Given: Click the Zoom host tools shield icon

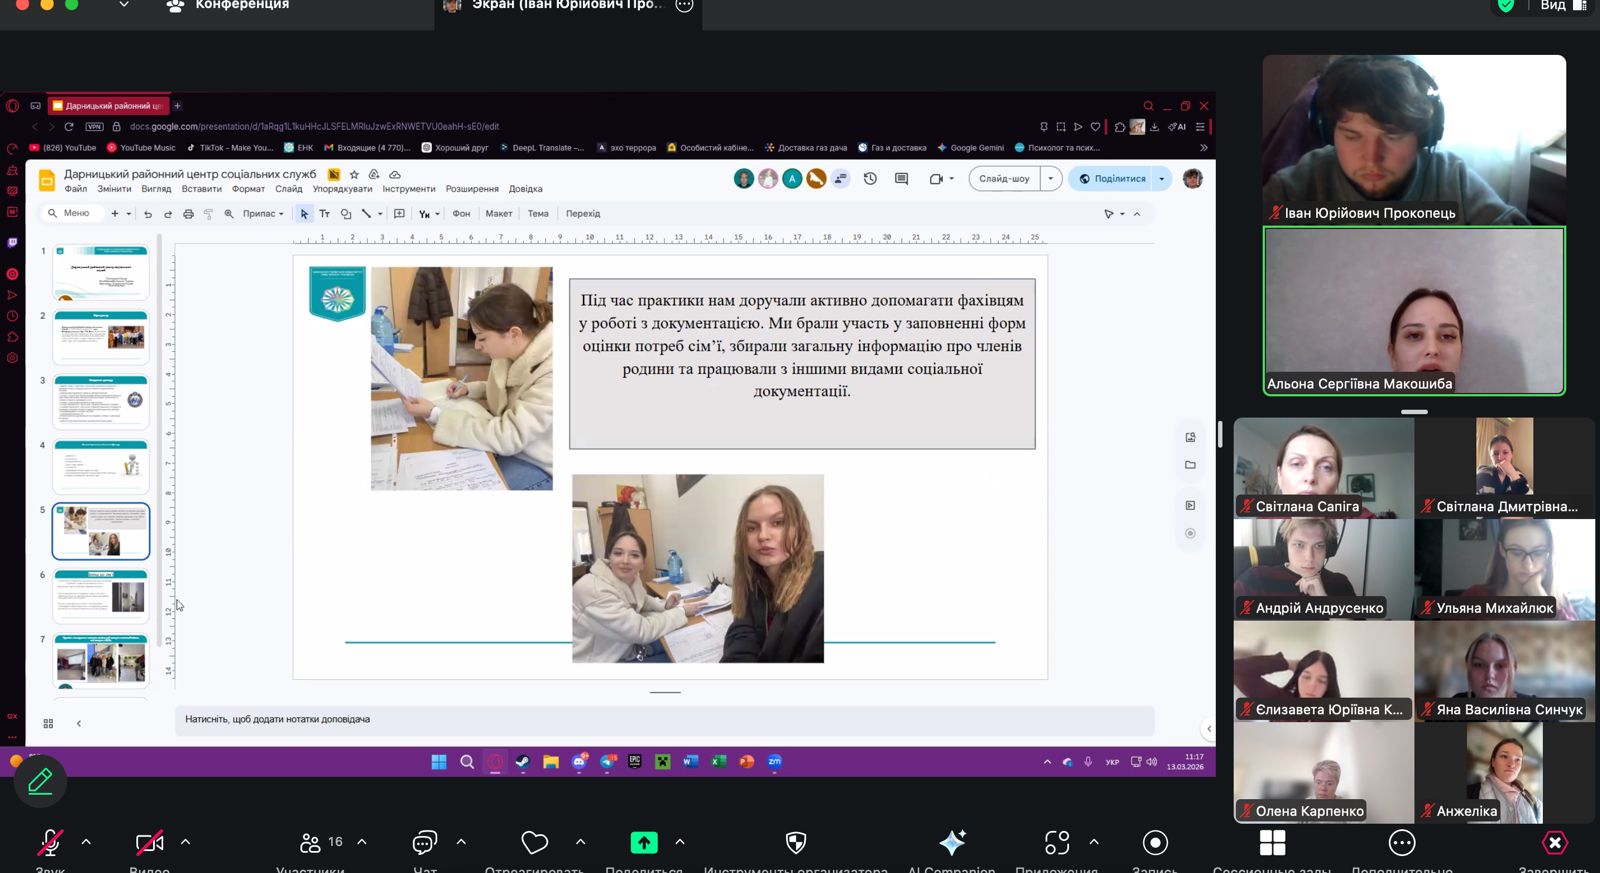Looking at the screenshot, I should pyautogui.click(x=796, y=843).
